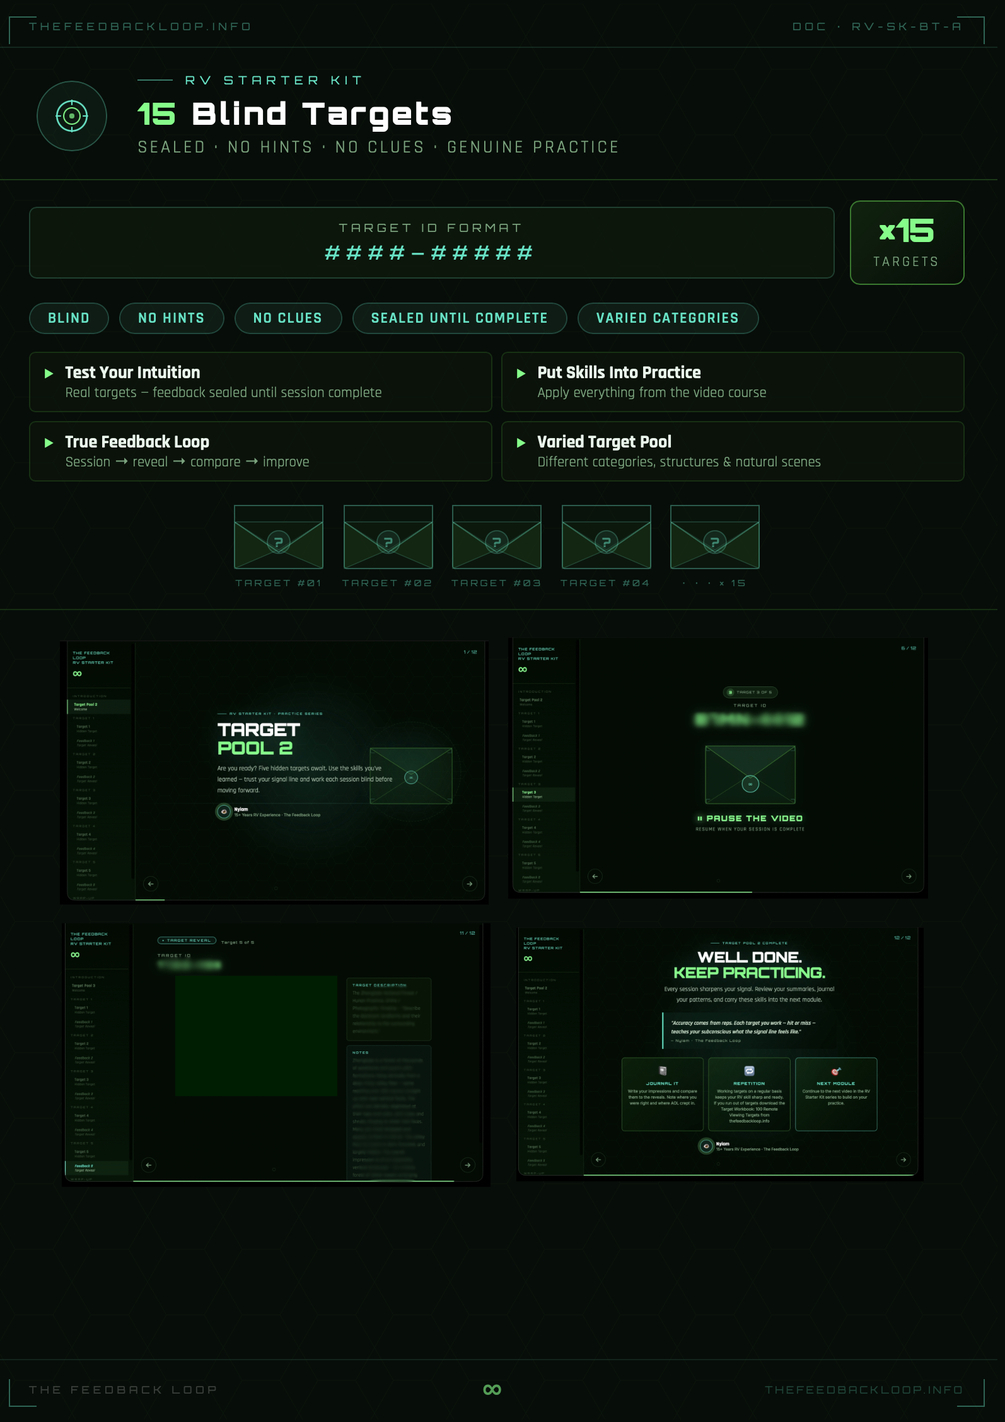The height and width of the screenshot is (1422, 1005).
Task: Click next arrow on the Pause the Video slide
Action: point(908,876)
